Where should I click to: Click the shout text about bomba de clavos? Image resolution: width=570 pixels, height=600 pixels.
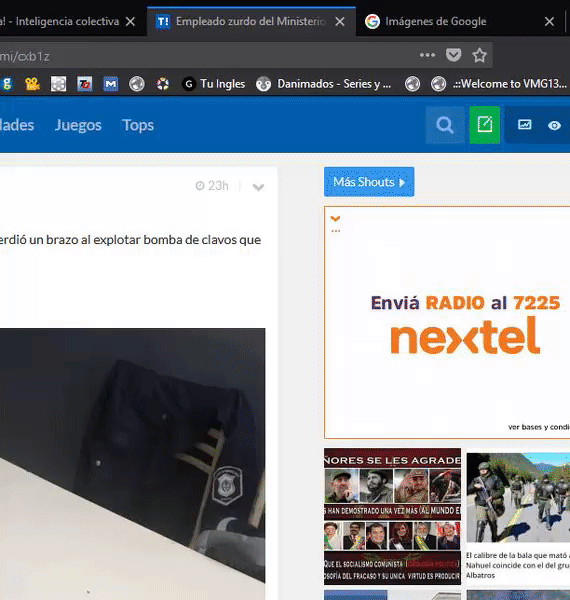click(x=130, y=240)
